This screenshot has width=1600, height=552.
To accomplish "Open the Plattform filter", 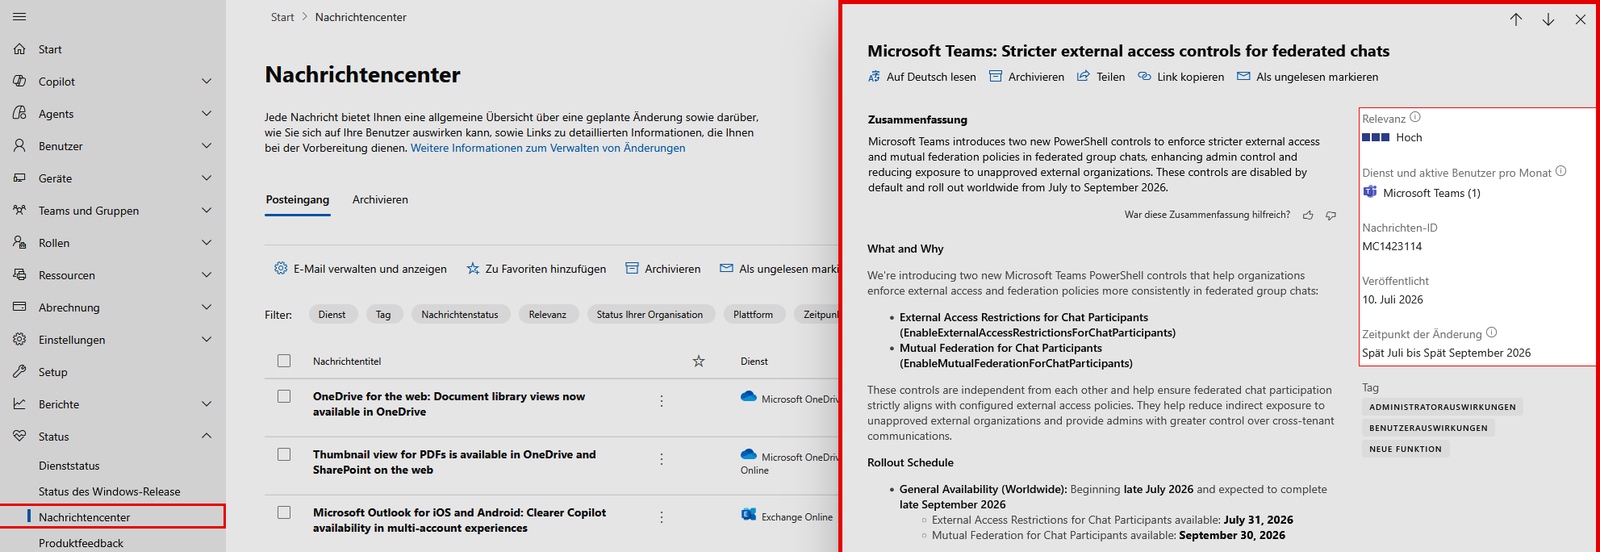I will coord(753,314).
